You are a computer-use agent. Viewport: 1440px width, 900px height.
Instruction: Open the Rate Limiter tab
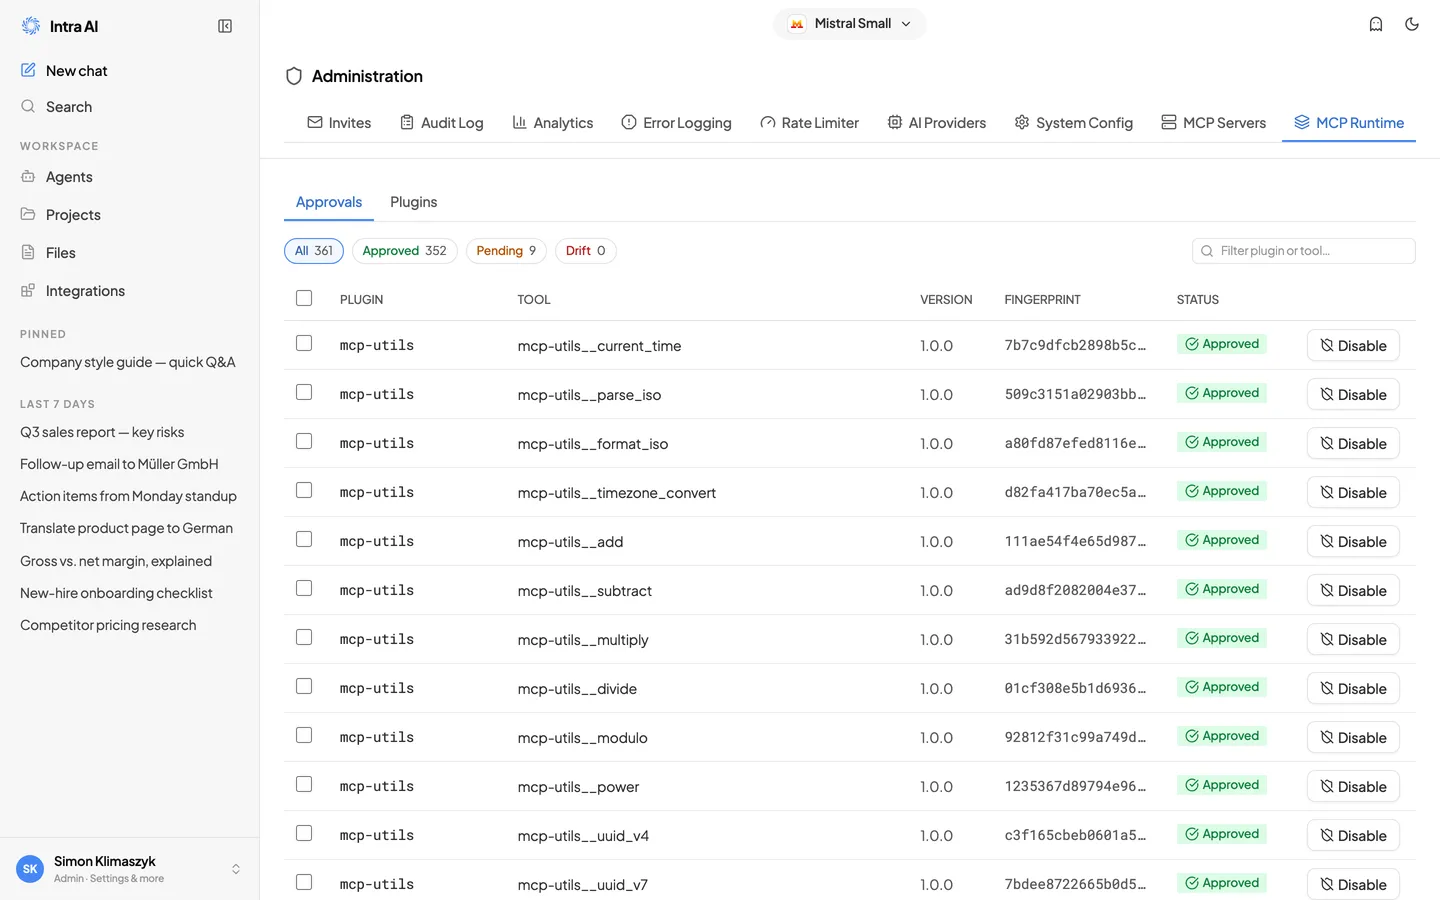809,122
